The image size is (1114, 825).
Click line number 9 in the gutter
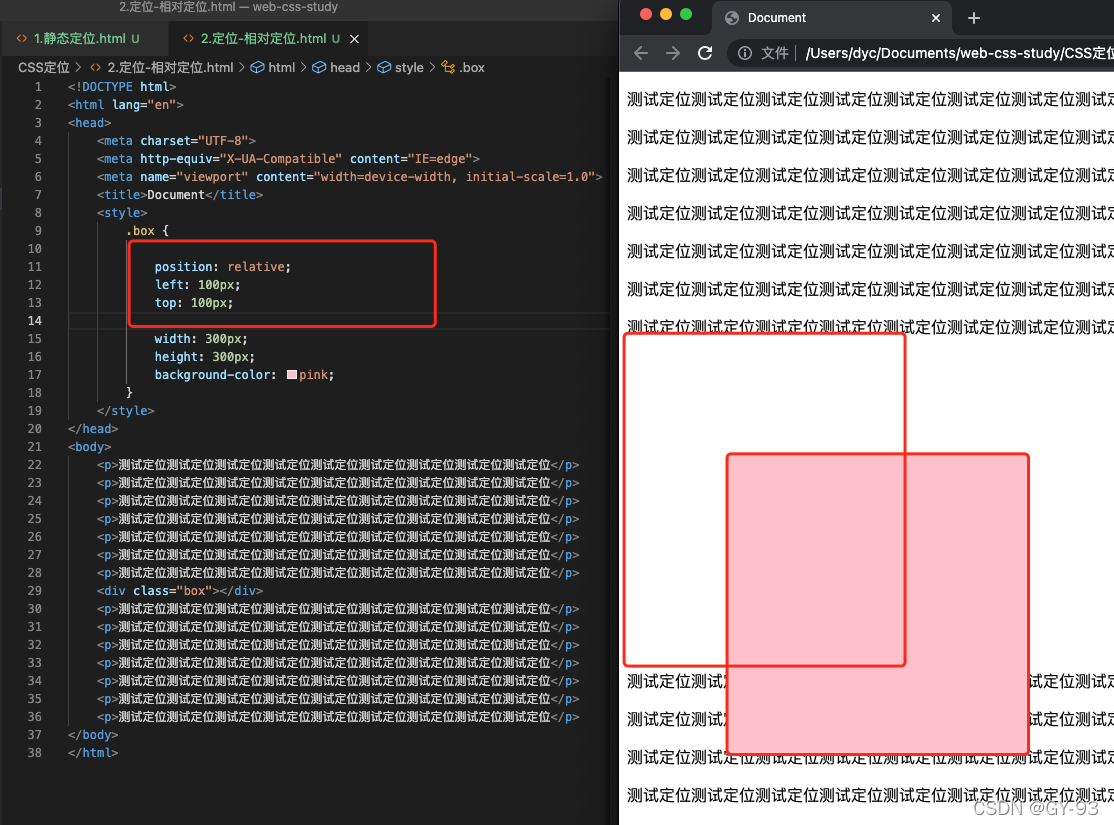pos(38,230)
